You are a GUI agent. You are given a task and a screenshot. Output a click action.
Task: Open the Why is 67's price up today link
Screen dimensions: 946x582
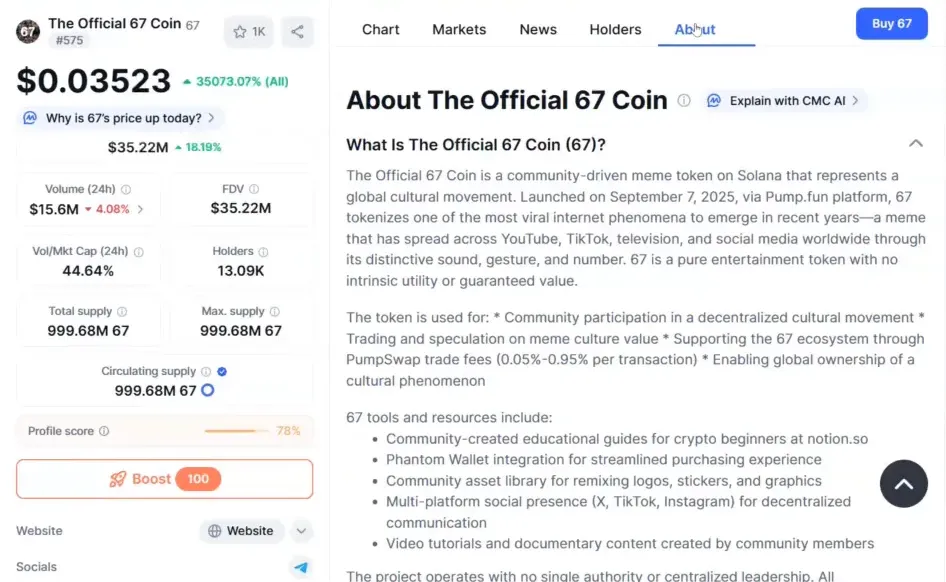(x=119, y=118)
